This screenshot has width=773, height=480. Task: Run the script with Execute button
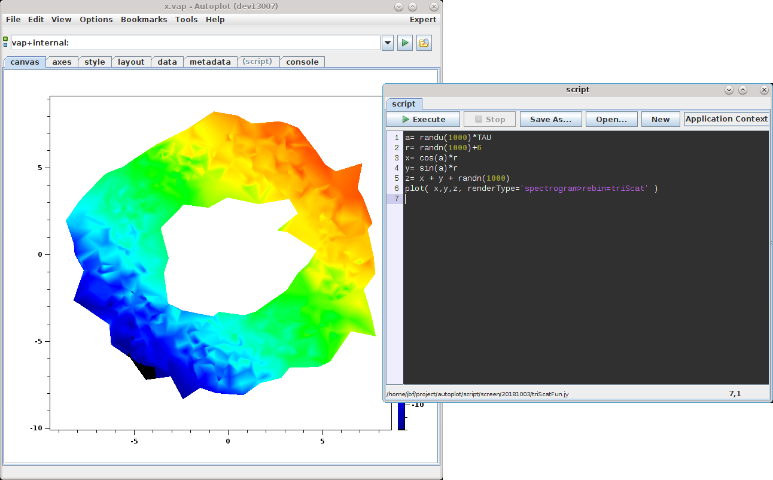pos(423,119)
